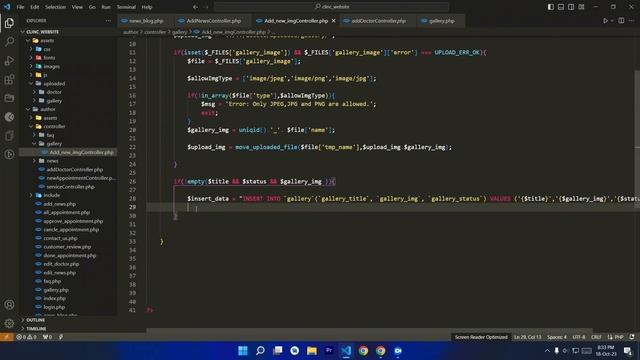This screenshot has width=640, height=360.
Task: Open editor more actions ellipsis
Action: click(x=631, y=20)
